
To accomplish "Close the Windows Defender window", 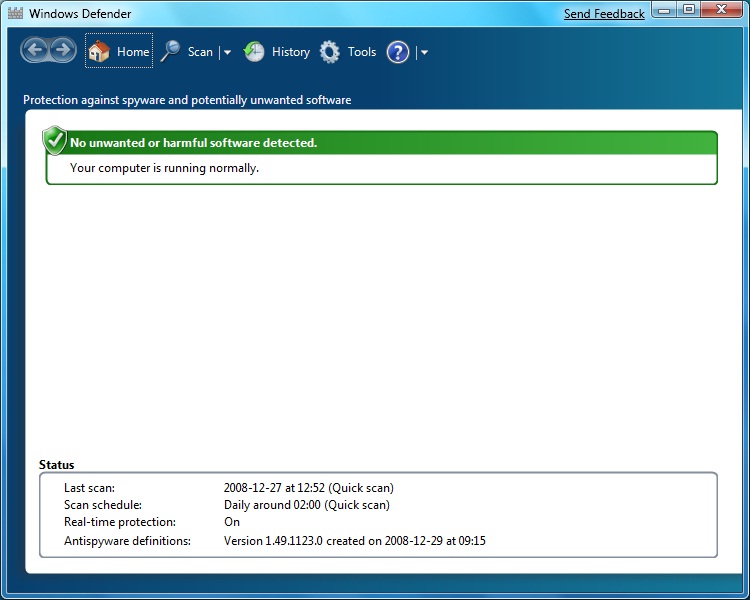I will click(x=722, y=10).
